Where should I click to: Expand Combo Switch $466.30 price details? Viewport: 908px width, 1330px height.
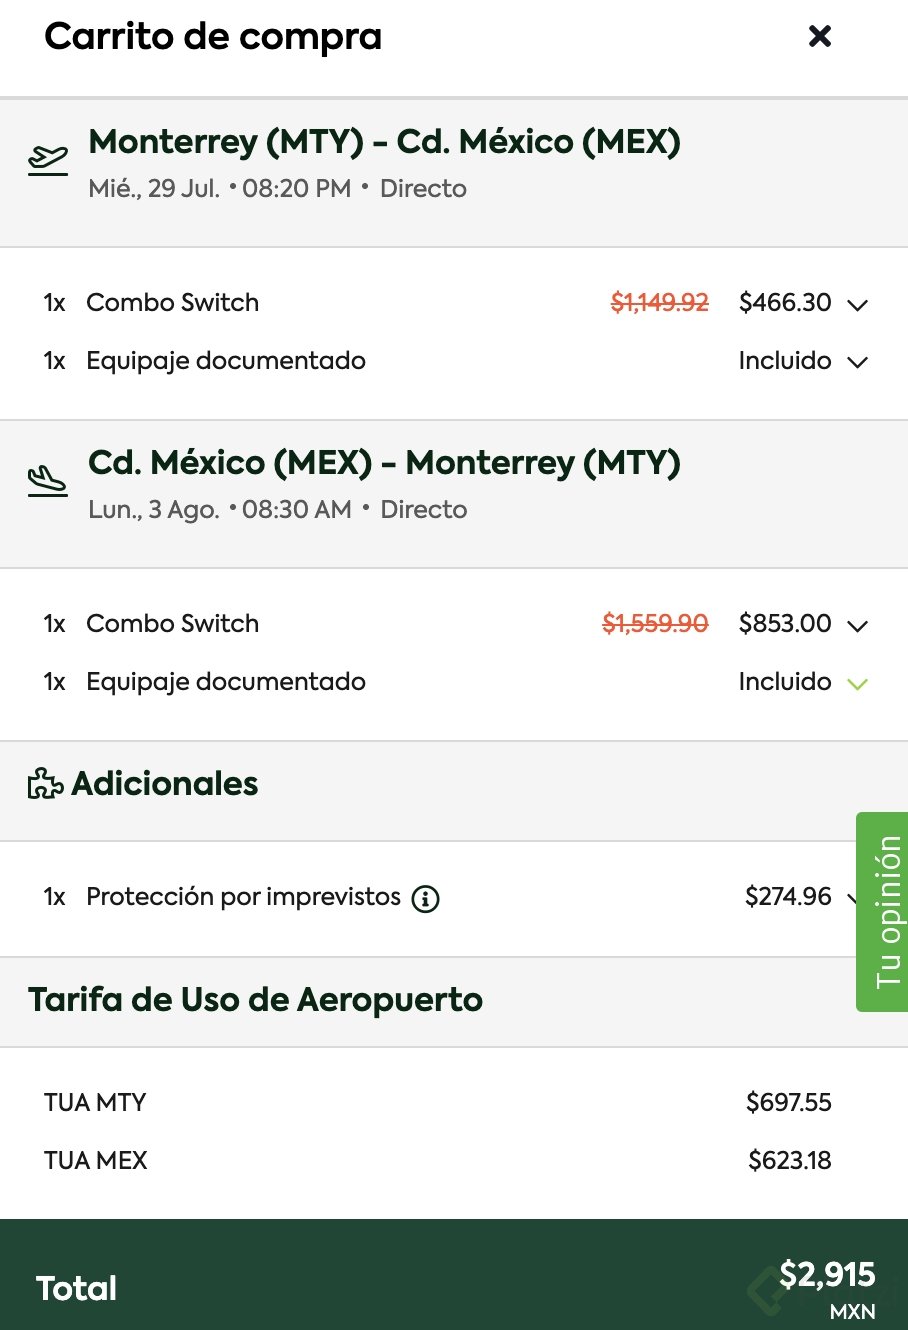click(x=857, y=304)
